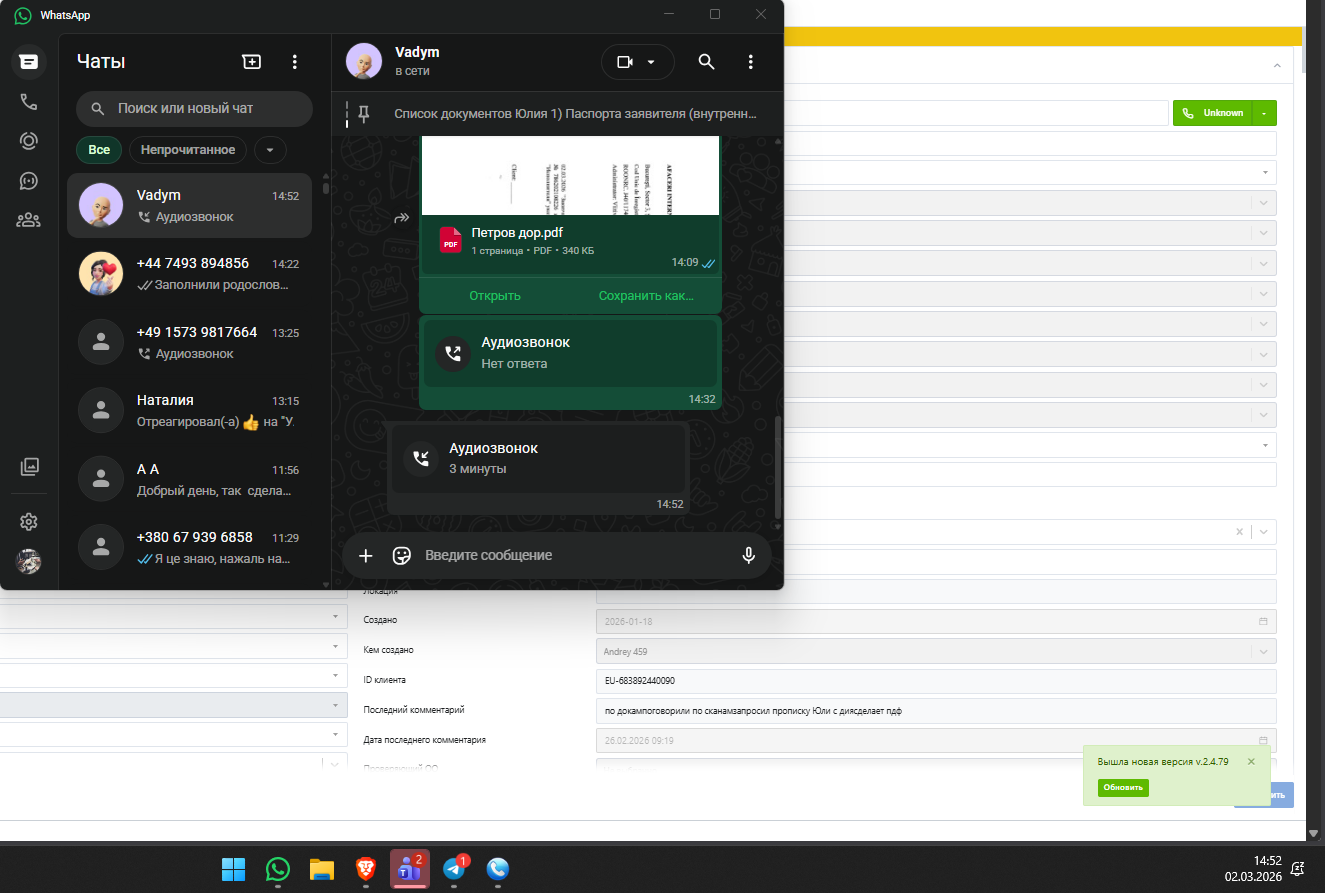
Task: Click the Петров дор.pdf document preview
Action: pos(570,174)
